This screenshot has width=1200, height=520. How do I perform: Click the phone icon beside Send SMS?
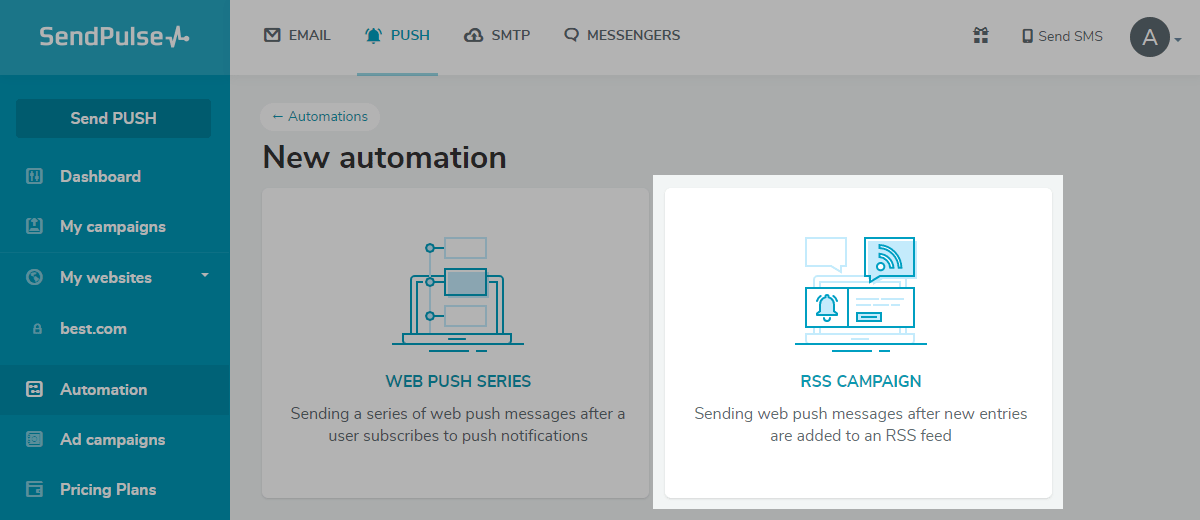tap(1027, 36)
